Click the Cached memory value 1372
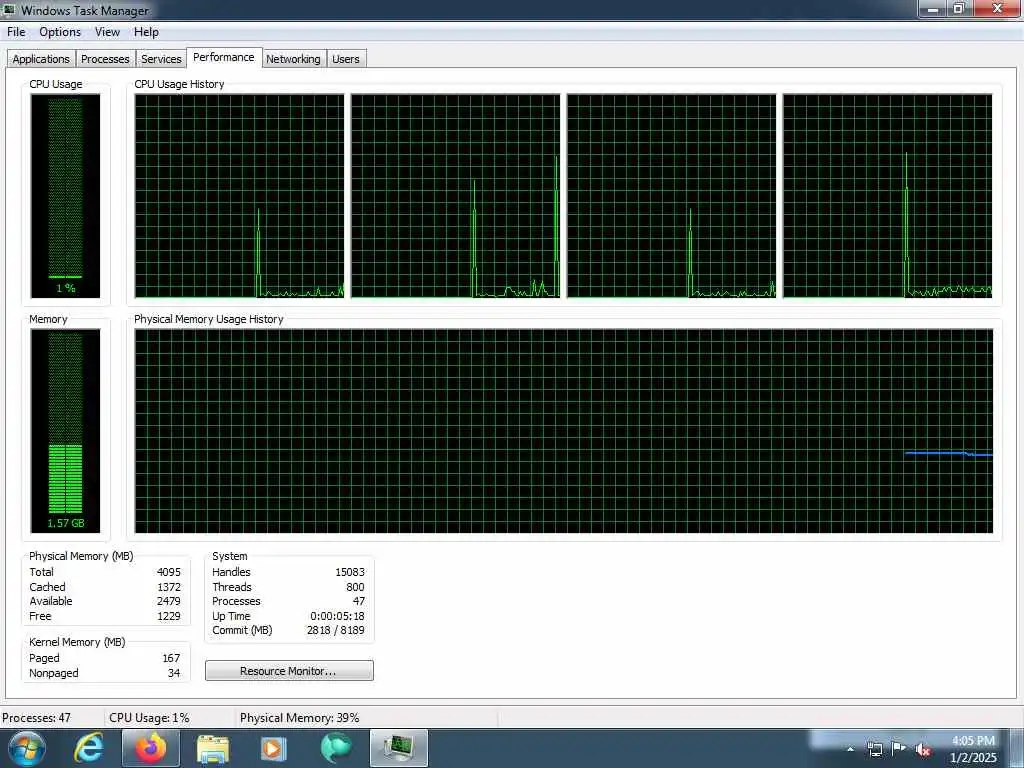The image size is (1024, 768). [x=168, y=586]
